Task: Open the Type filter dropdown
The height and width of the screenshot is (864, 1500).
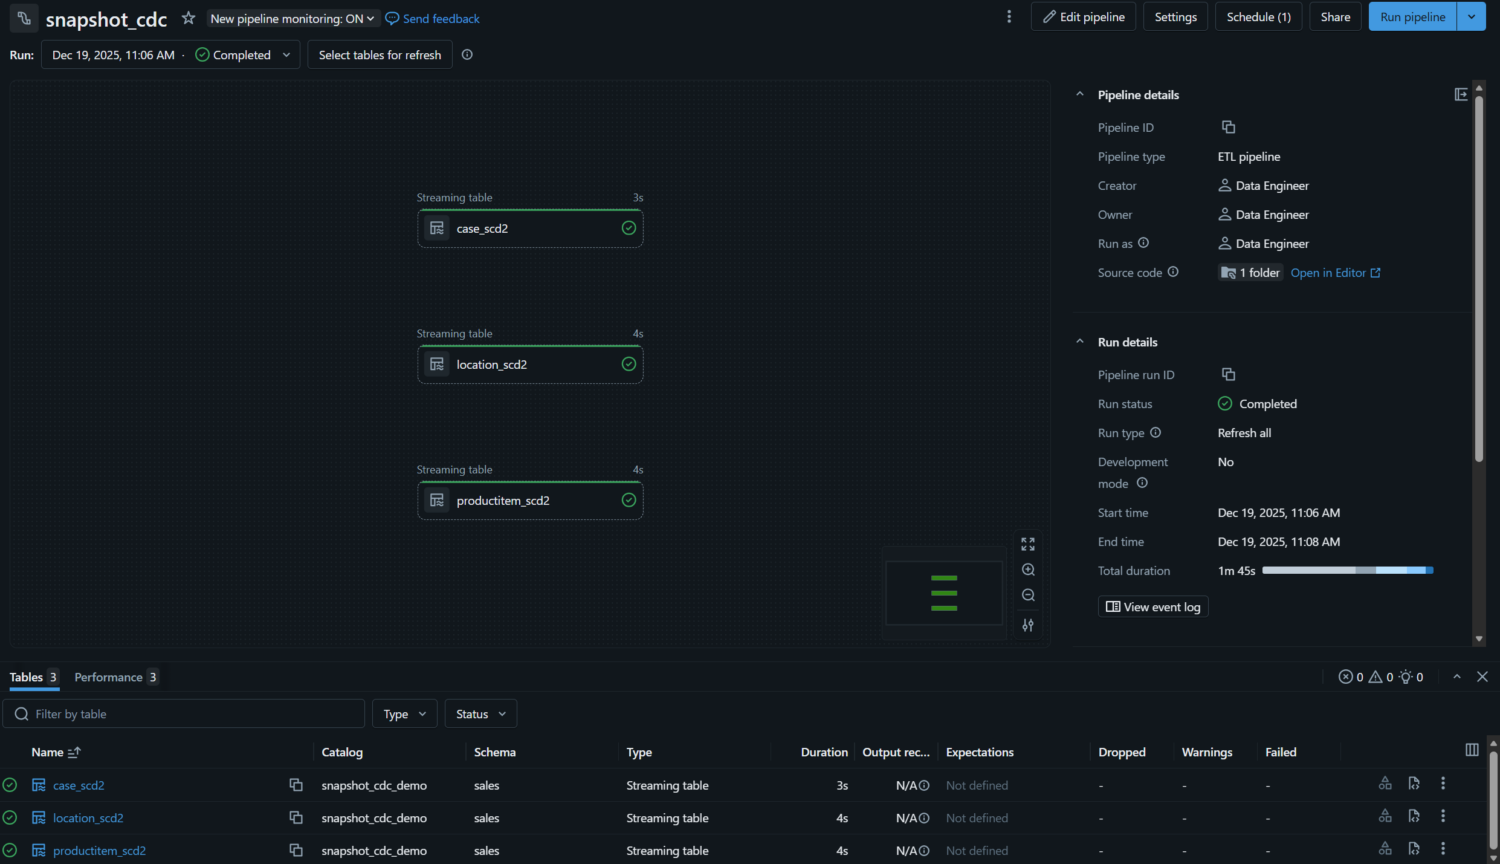Action: (x=405, y=714)
